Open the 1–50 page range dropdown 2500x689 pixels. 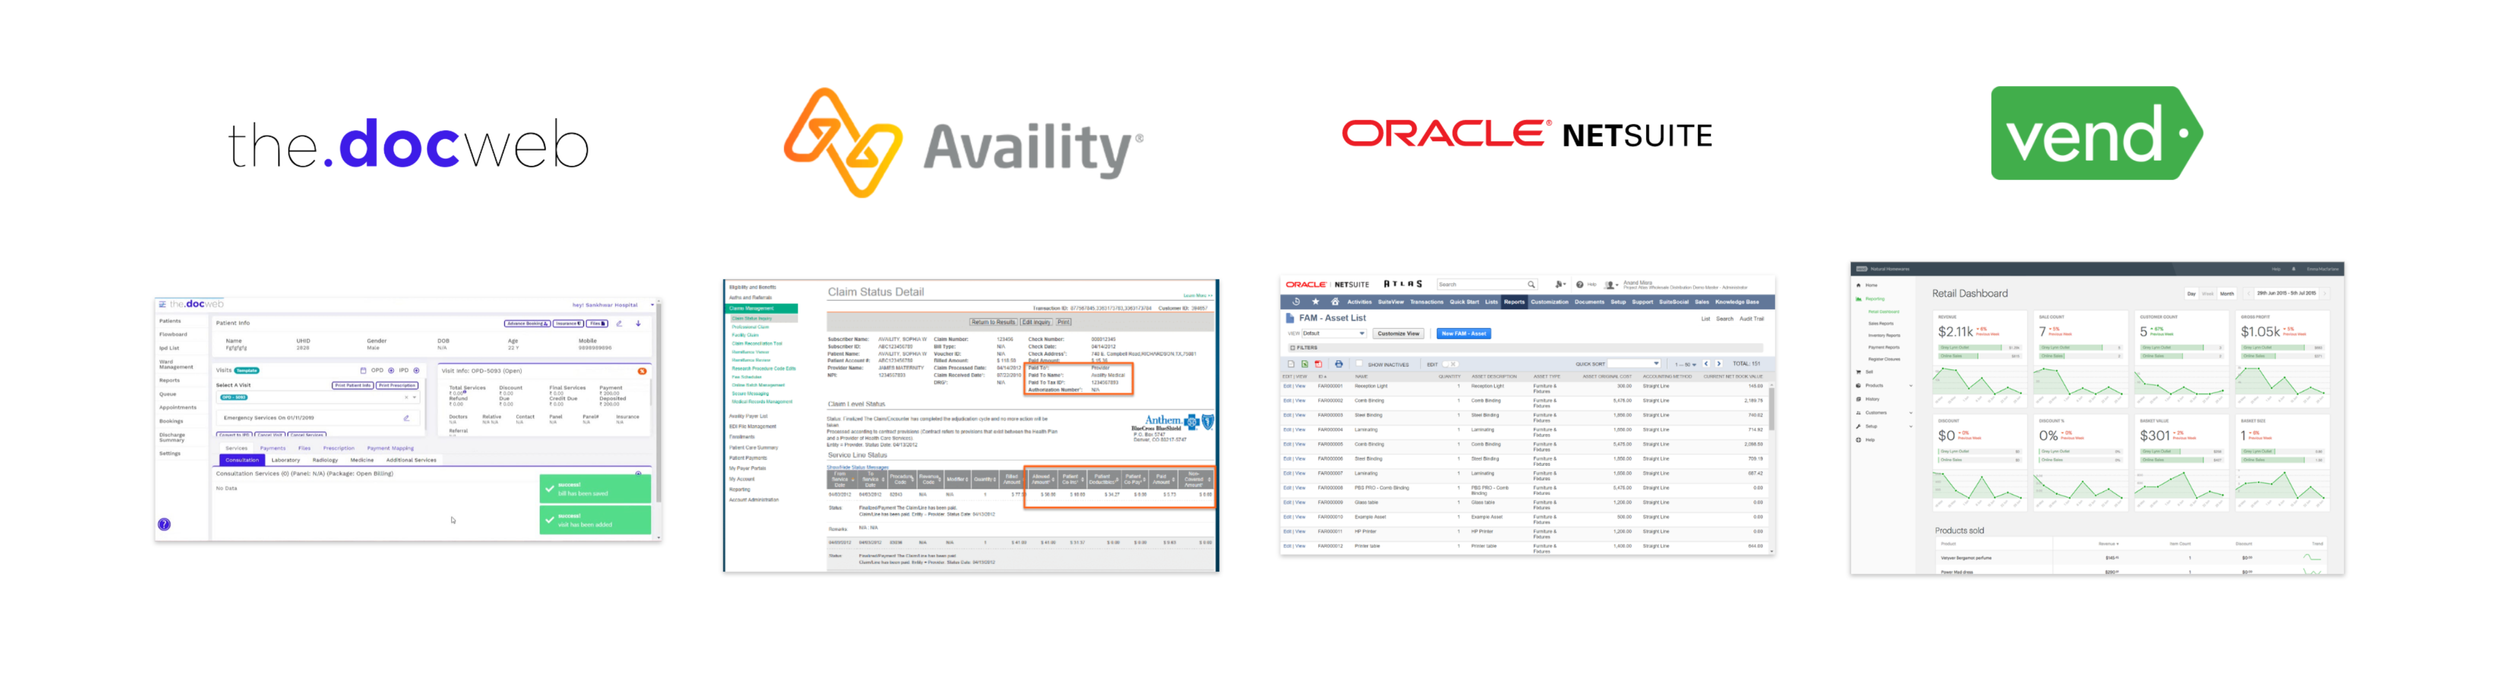1685,364
